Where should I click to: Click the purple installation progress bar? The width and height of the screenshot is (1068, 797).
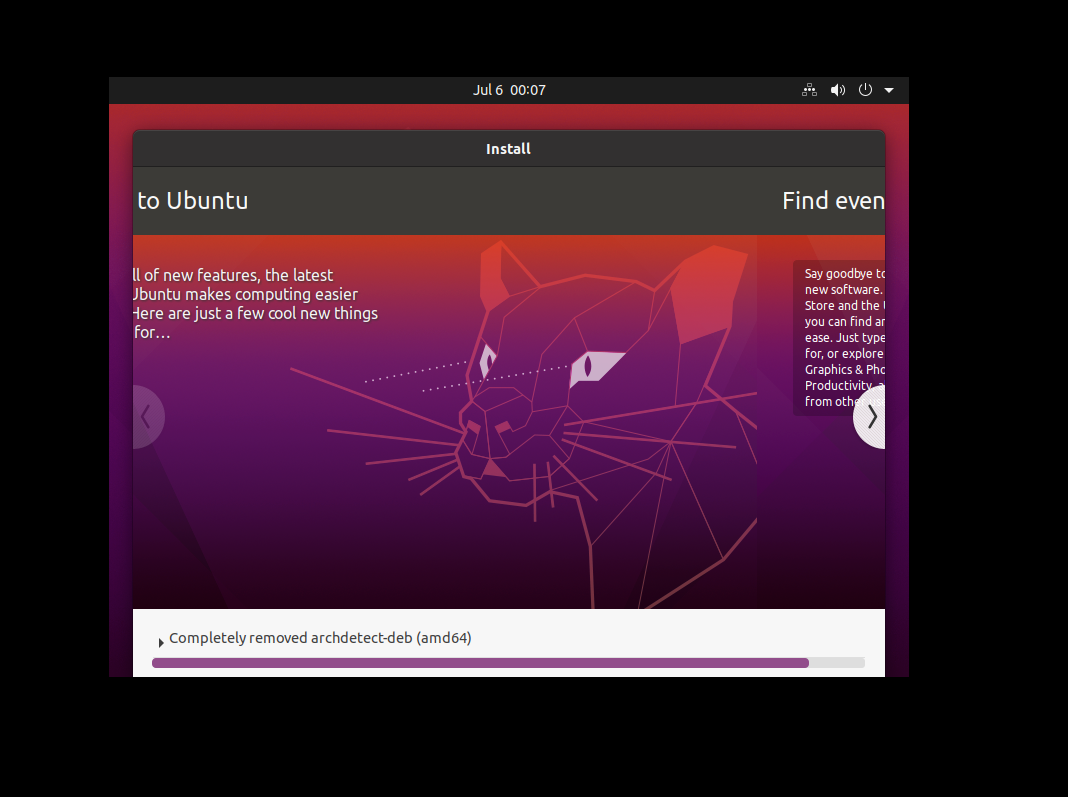click(508, 663)
